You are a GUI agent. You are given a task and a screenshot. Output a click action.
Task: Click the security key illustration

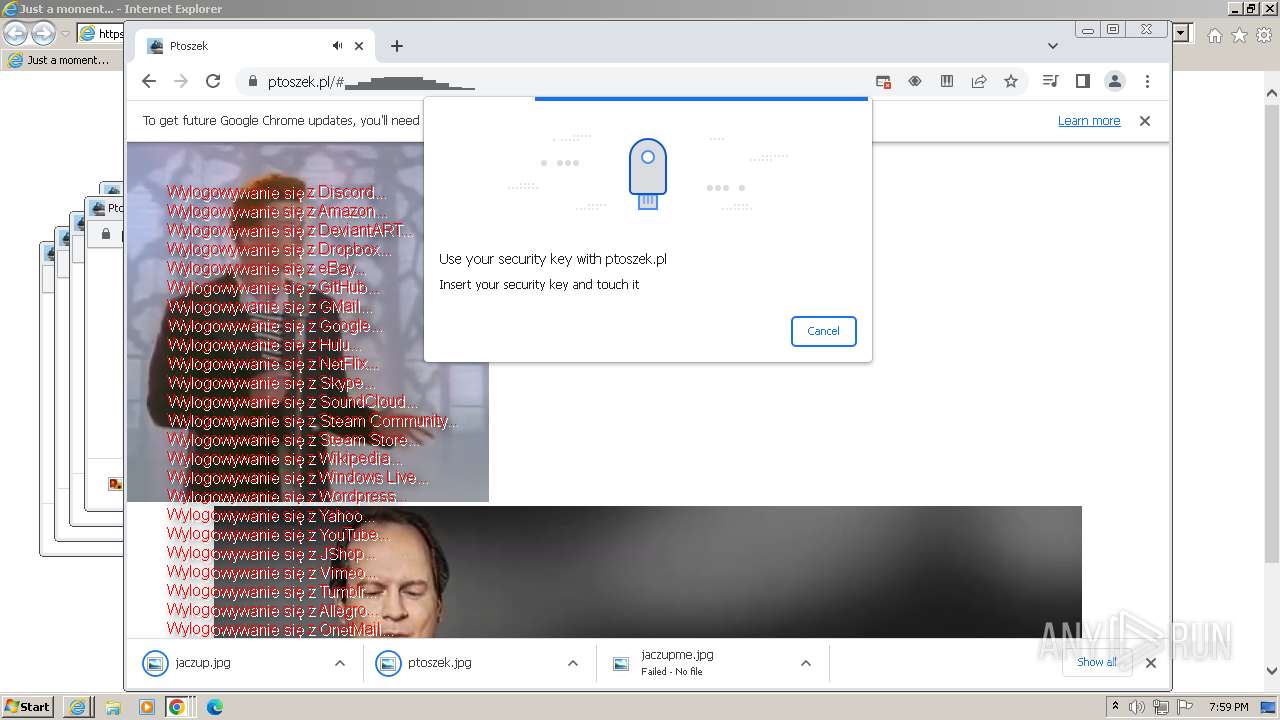[648, 174]
